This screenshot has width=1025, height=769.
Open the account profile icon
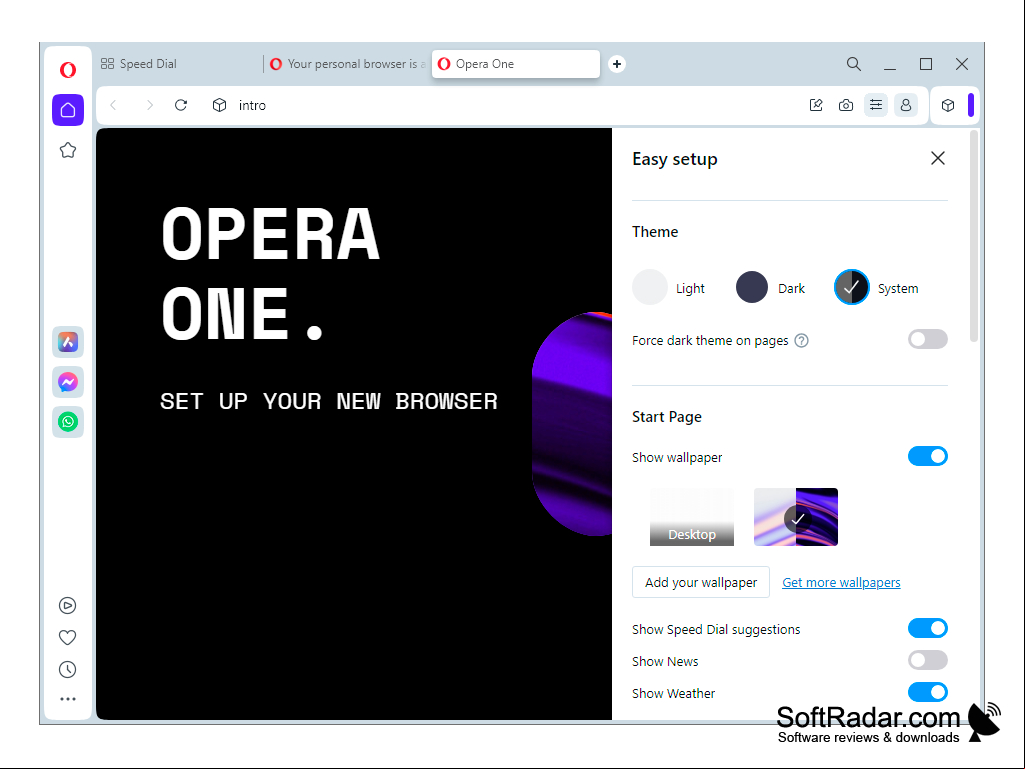[906, 105]
